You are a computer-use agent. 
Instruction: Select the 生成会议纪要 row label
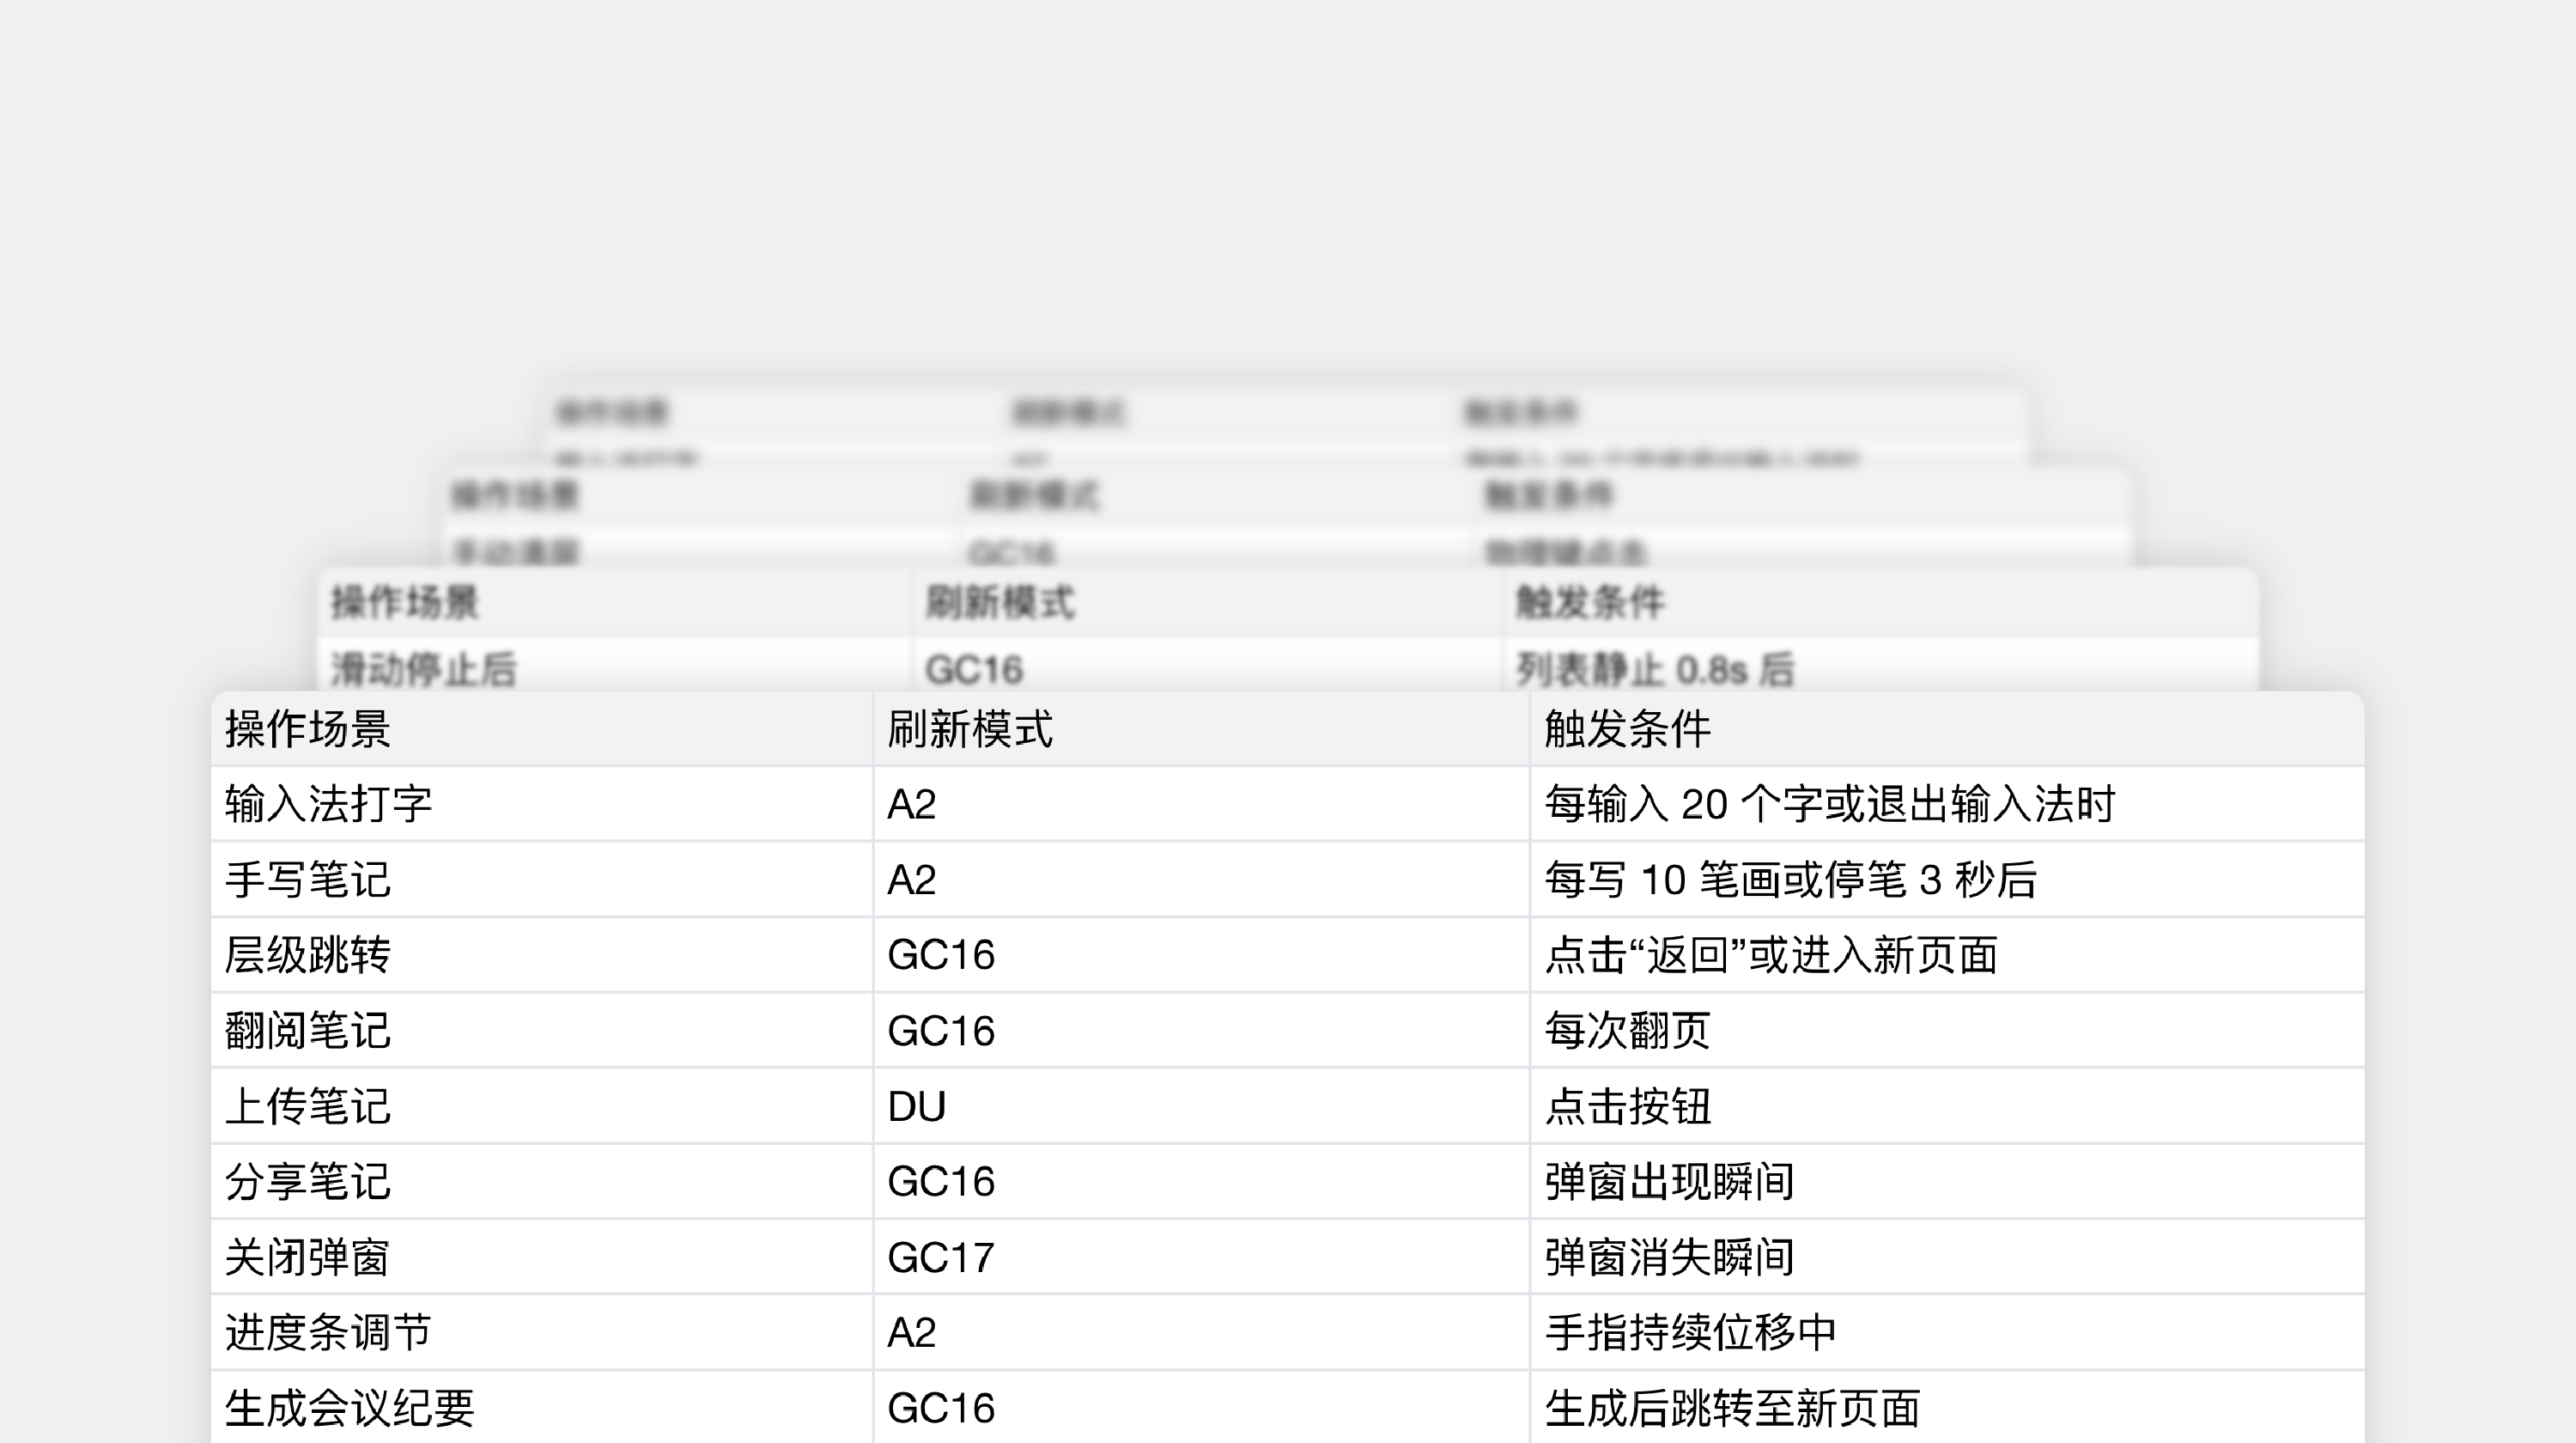point(340,1408)
